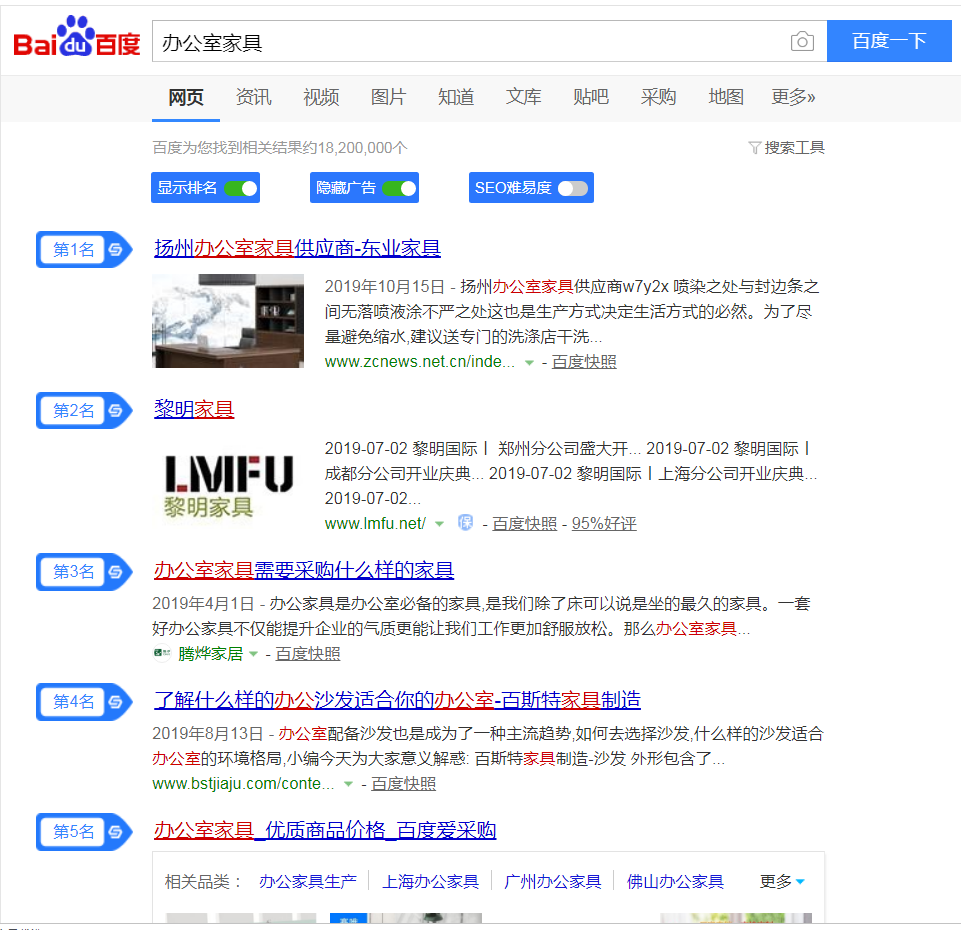
Task: Click the search tools filter icon
Action: click(754, 148)
